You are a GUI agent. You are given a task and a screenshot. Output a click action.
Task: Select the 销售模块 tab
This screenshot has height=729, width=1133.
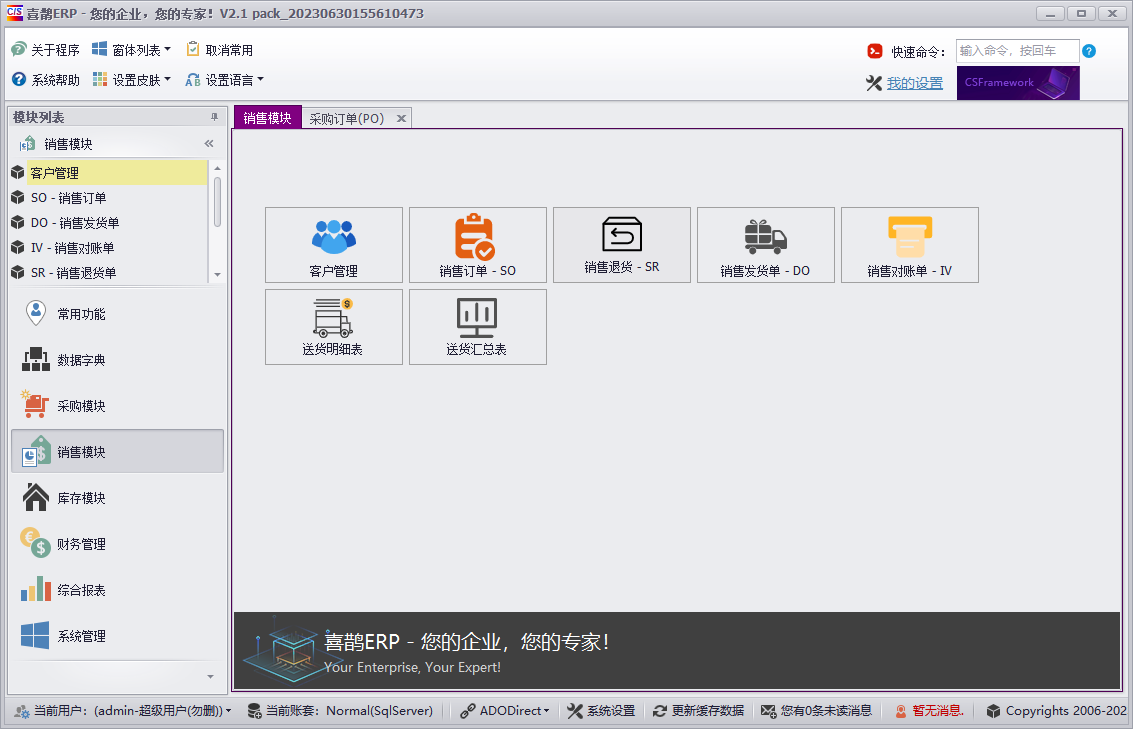click(x=267, y=117)
